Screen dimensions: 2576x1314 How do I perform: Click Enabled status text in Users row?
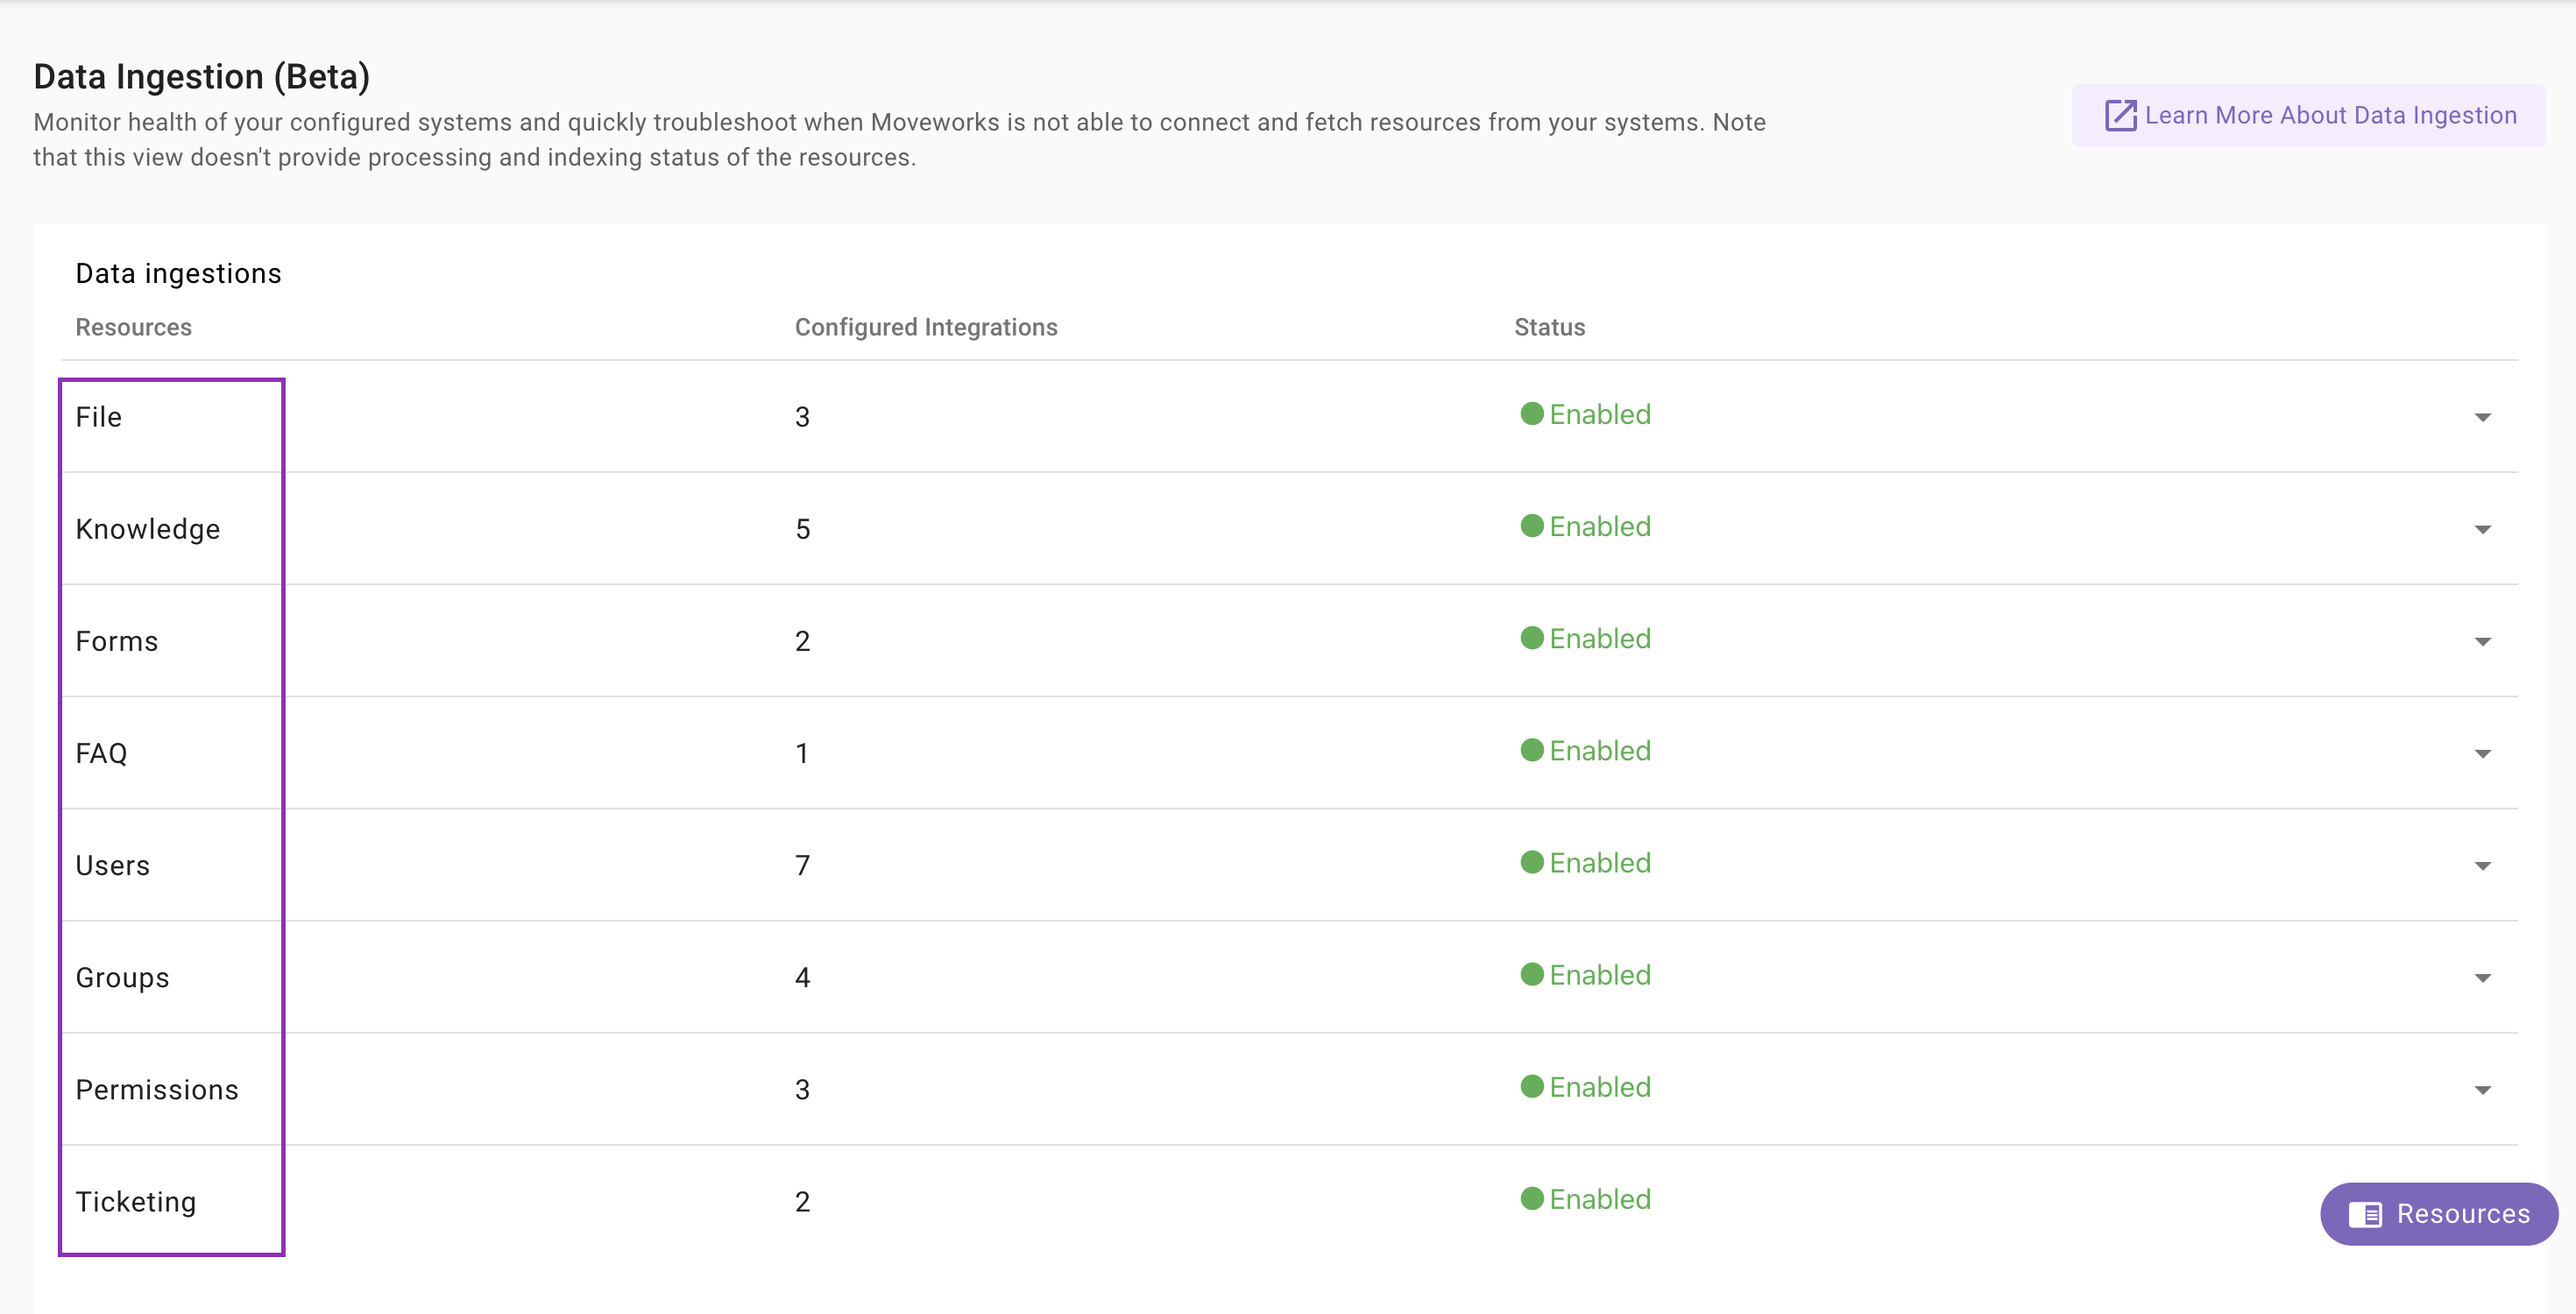tap(1600, 862)
